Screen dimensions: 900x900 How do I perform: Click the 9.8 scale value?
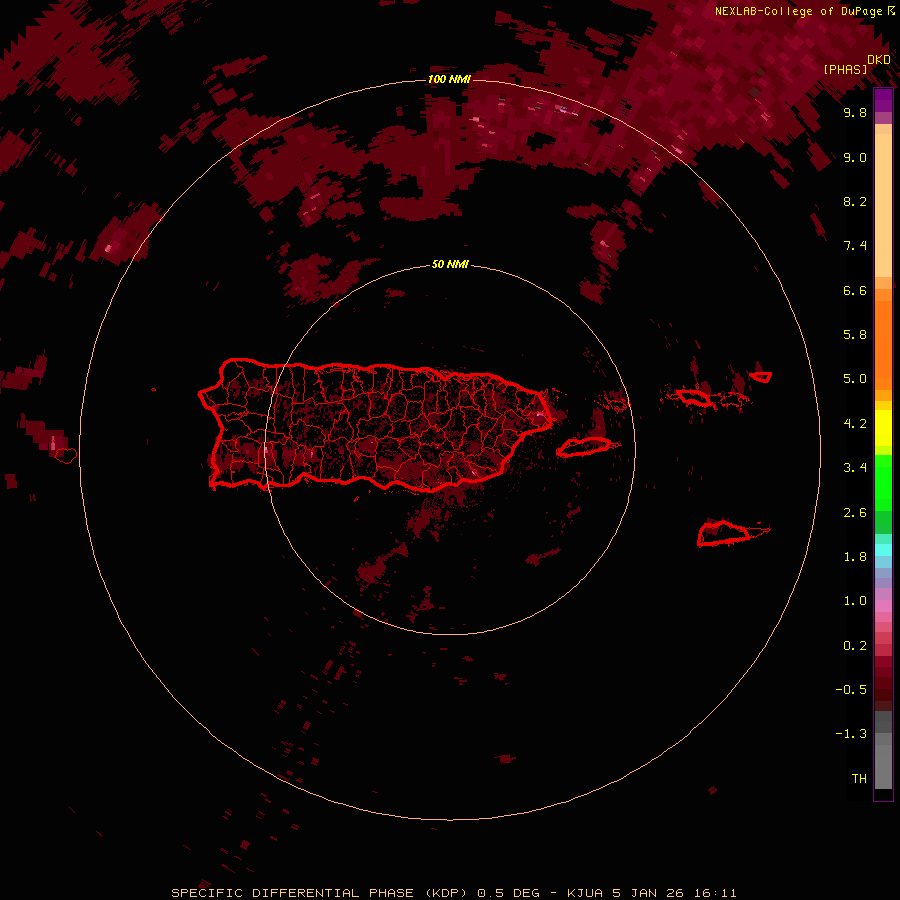pyautogui.click(x=855, y=112)
